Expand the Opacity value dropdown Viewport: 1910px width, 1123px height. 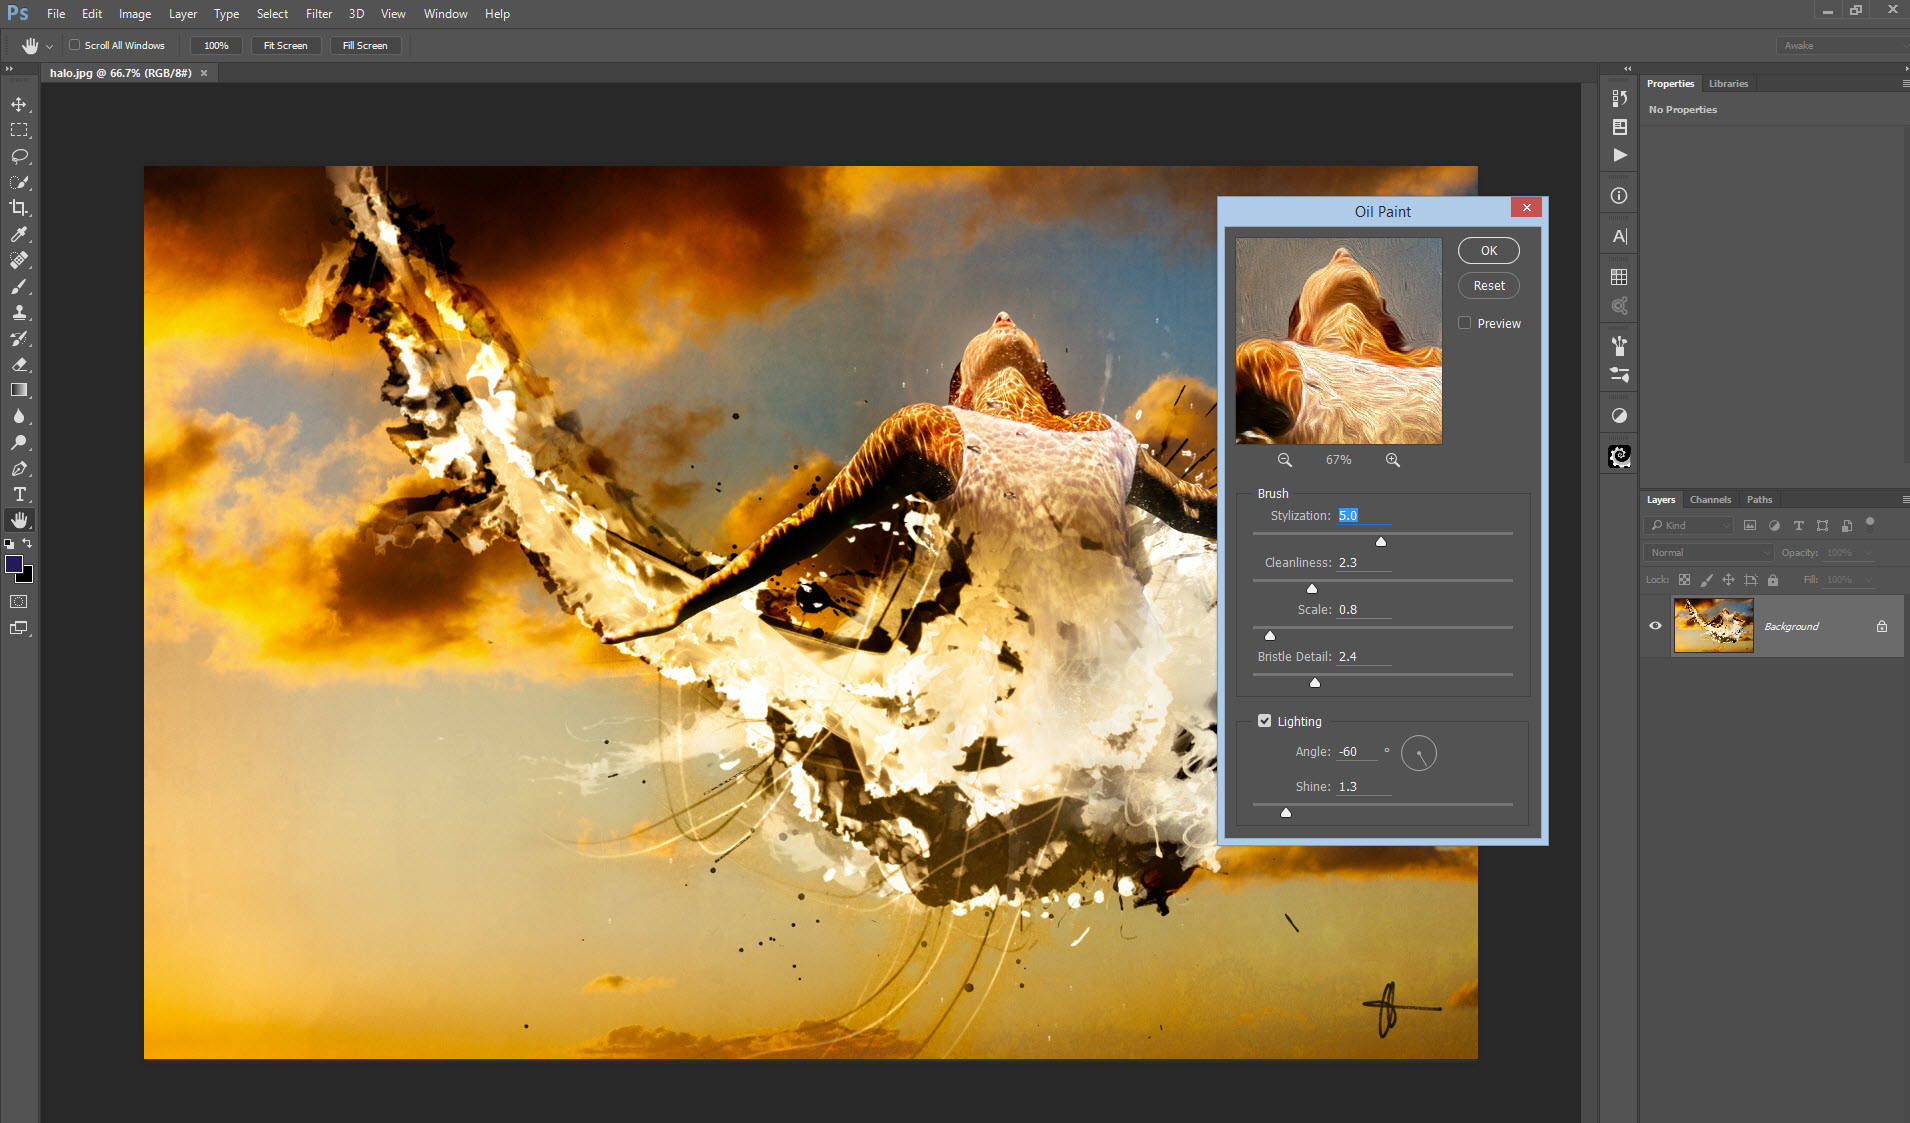coord(1868,553)
